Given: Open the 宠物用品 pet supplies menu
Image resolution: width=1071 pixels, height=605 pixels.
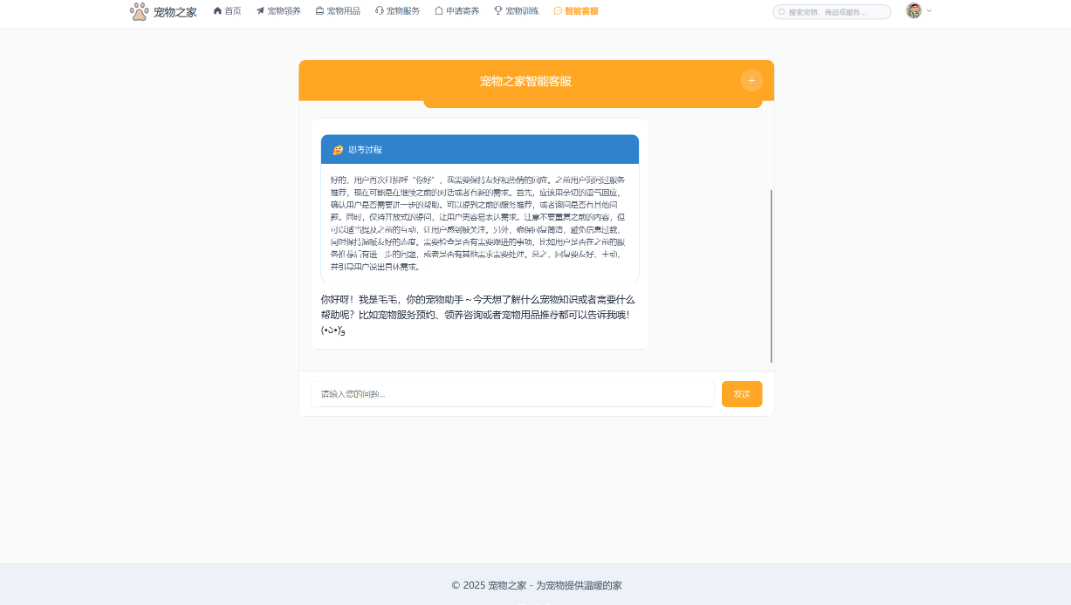Looking at the screenshot, I should point(338,11).
